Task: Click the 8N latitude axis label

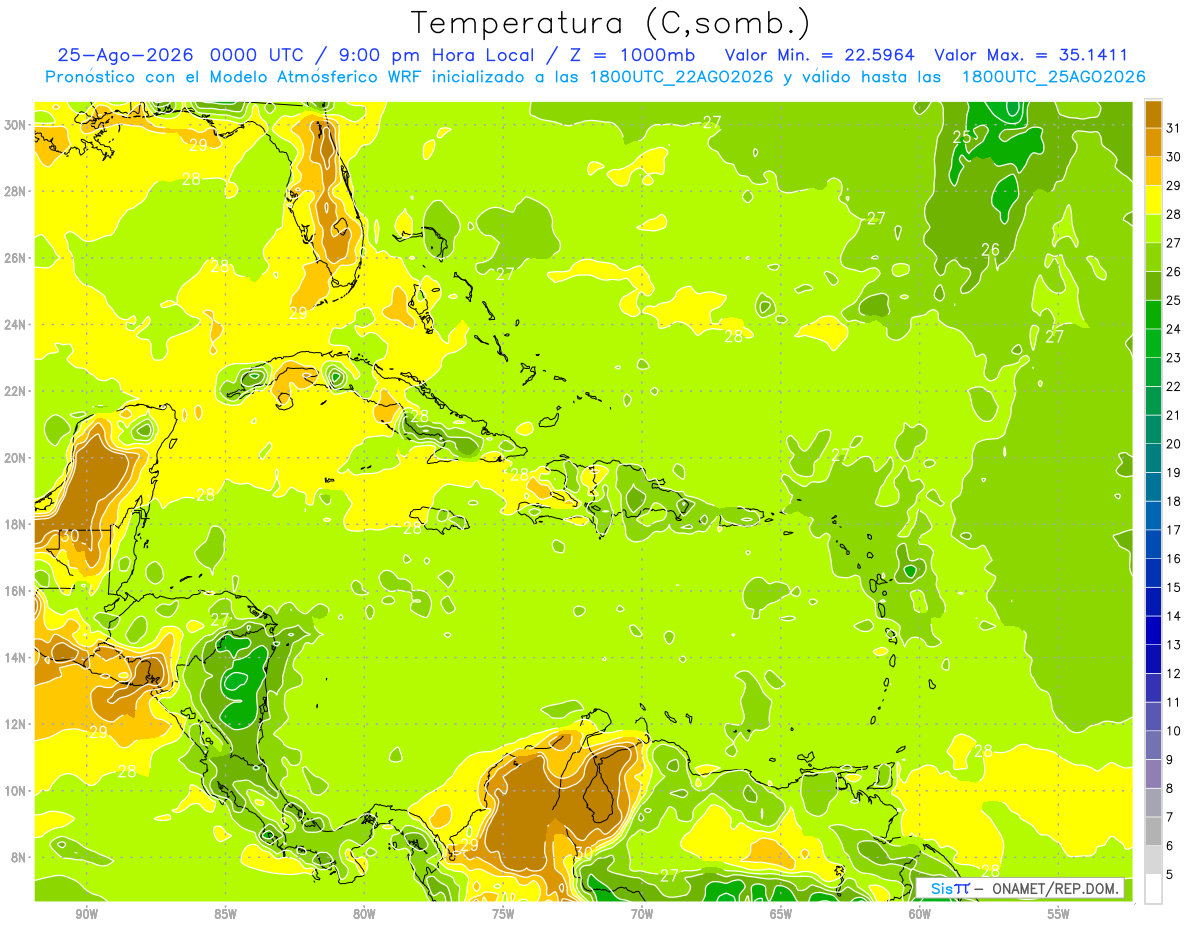Action: tap(19, 857)
